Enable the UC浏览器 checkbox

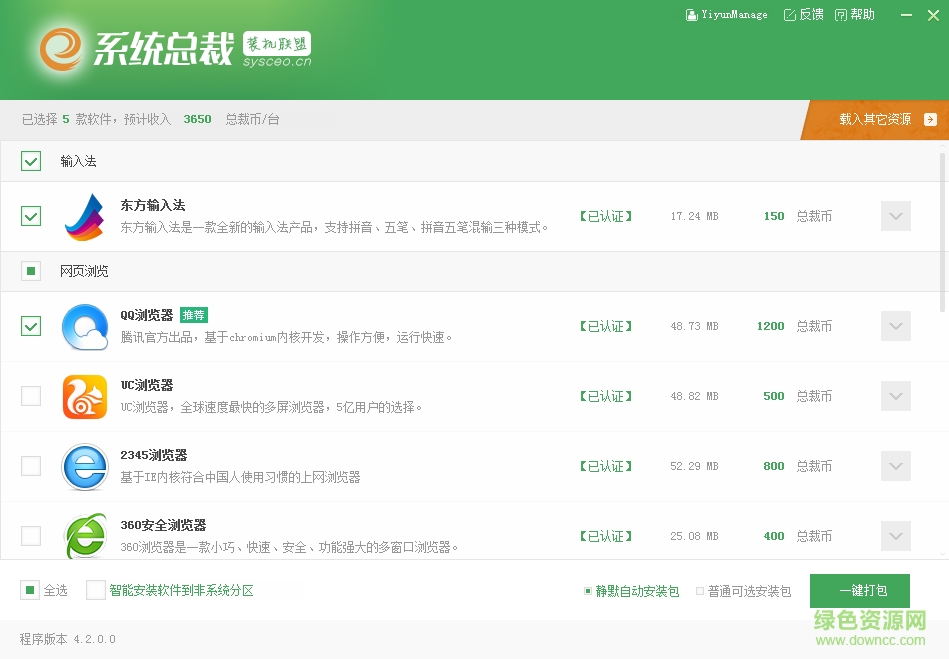30,396
